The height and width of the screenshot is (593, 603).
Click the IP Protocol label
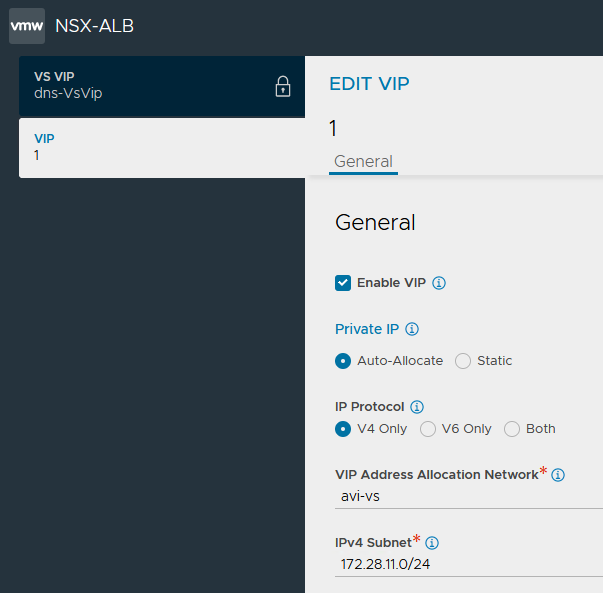point(370,407)
